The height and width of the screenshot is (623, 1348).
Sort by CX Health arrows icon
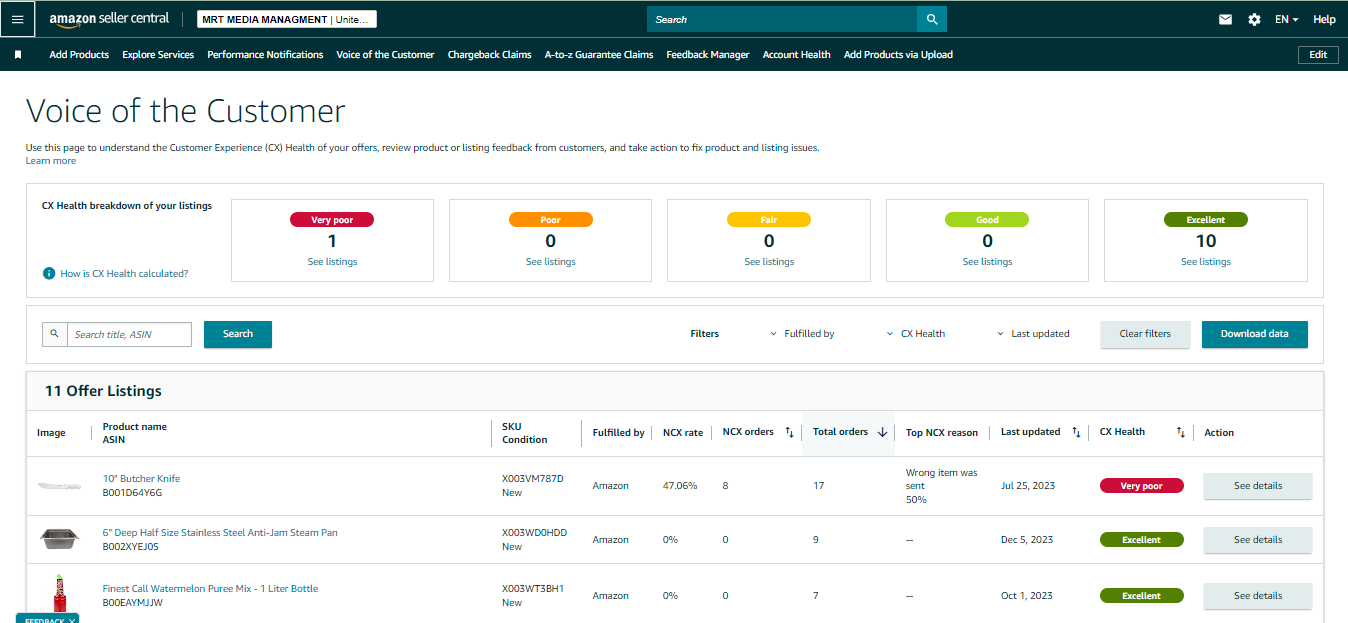(1180, 432)
